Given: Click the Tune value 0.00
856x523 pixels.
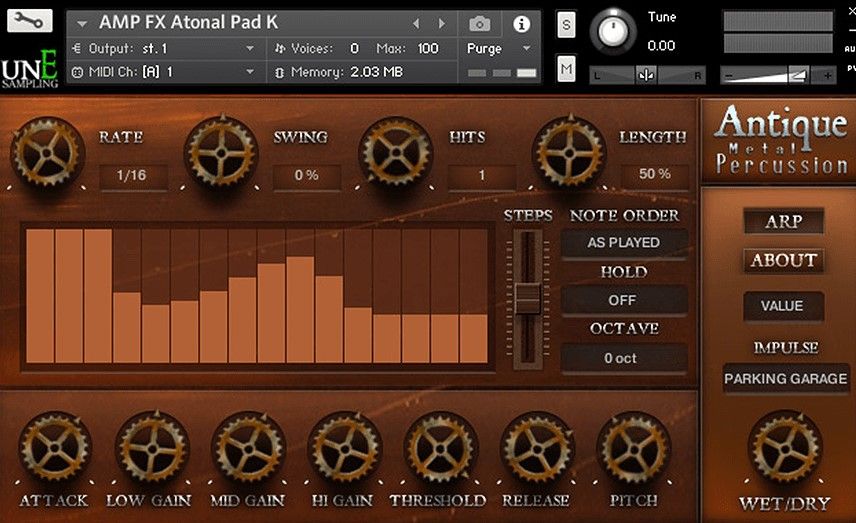Looking at the screenshot, I should [x=661, y=45].
